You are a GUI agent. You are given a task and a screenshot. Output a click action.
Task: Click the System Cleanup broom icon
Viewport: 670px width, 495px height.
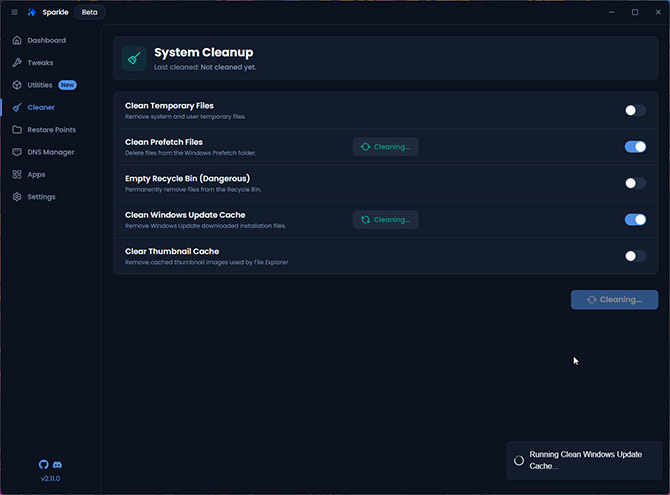(x=134, y=58)
